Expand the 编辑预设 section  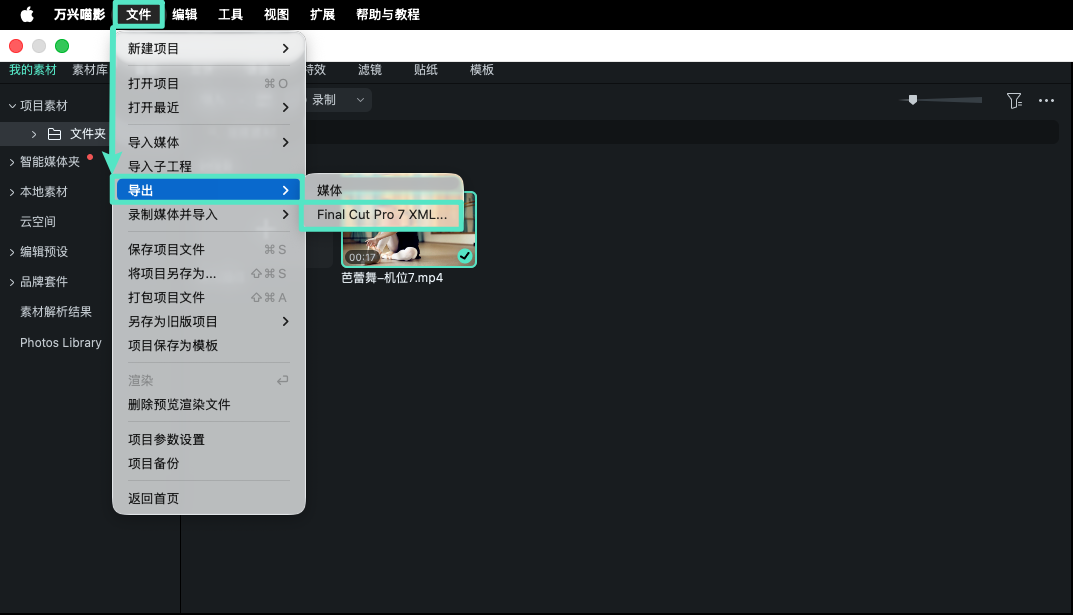[x=12, y=252]
